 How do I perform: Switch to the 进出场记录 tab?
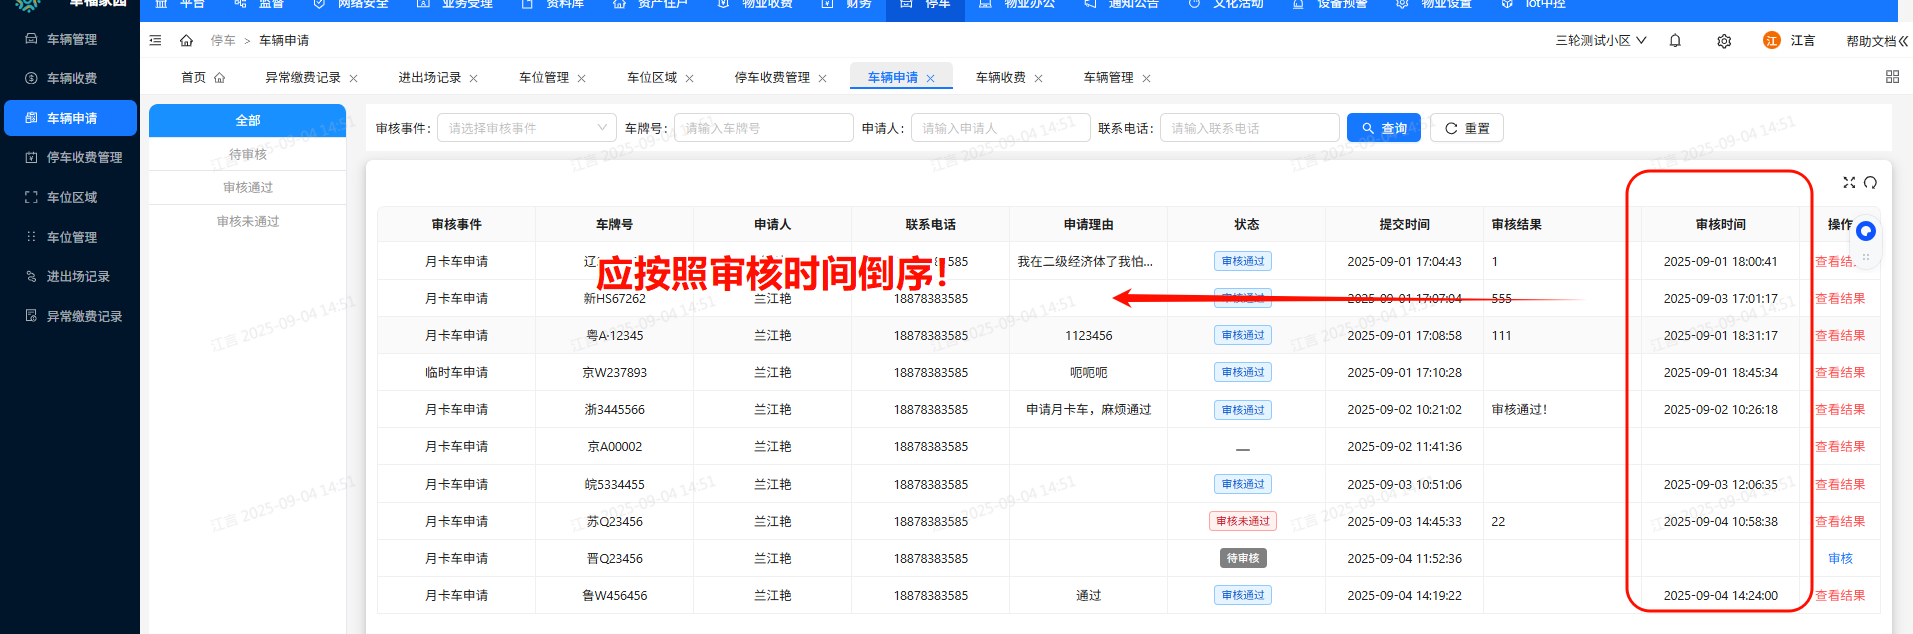click(x=430, y=77)
